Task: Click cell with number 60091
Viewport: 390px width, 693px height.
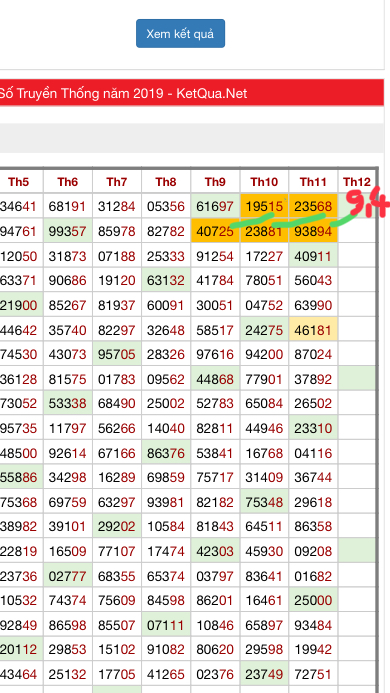Action: [x=166, y=305]
